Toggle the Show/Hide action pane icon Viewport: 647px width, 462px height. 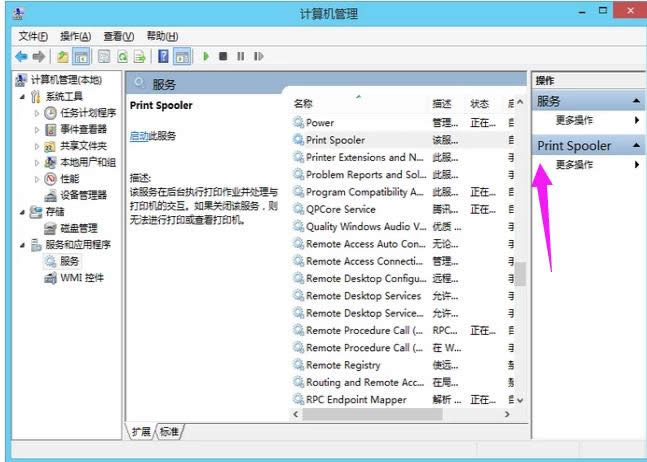click(x=182, y=57)
